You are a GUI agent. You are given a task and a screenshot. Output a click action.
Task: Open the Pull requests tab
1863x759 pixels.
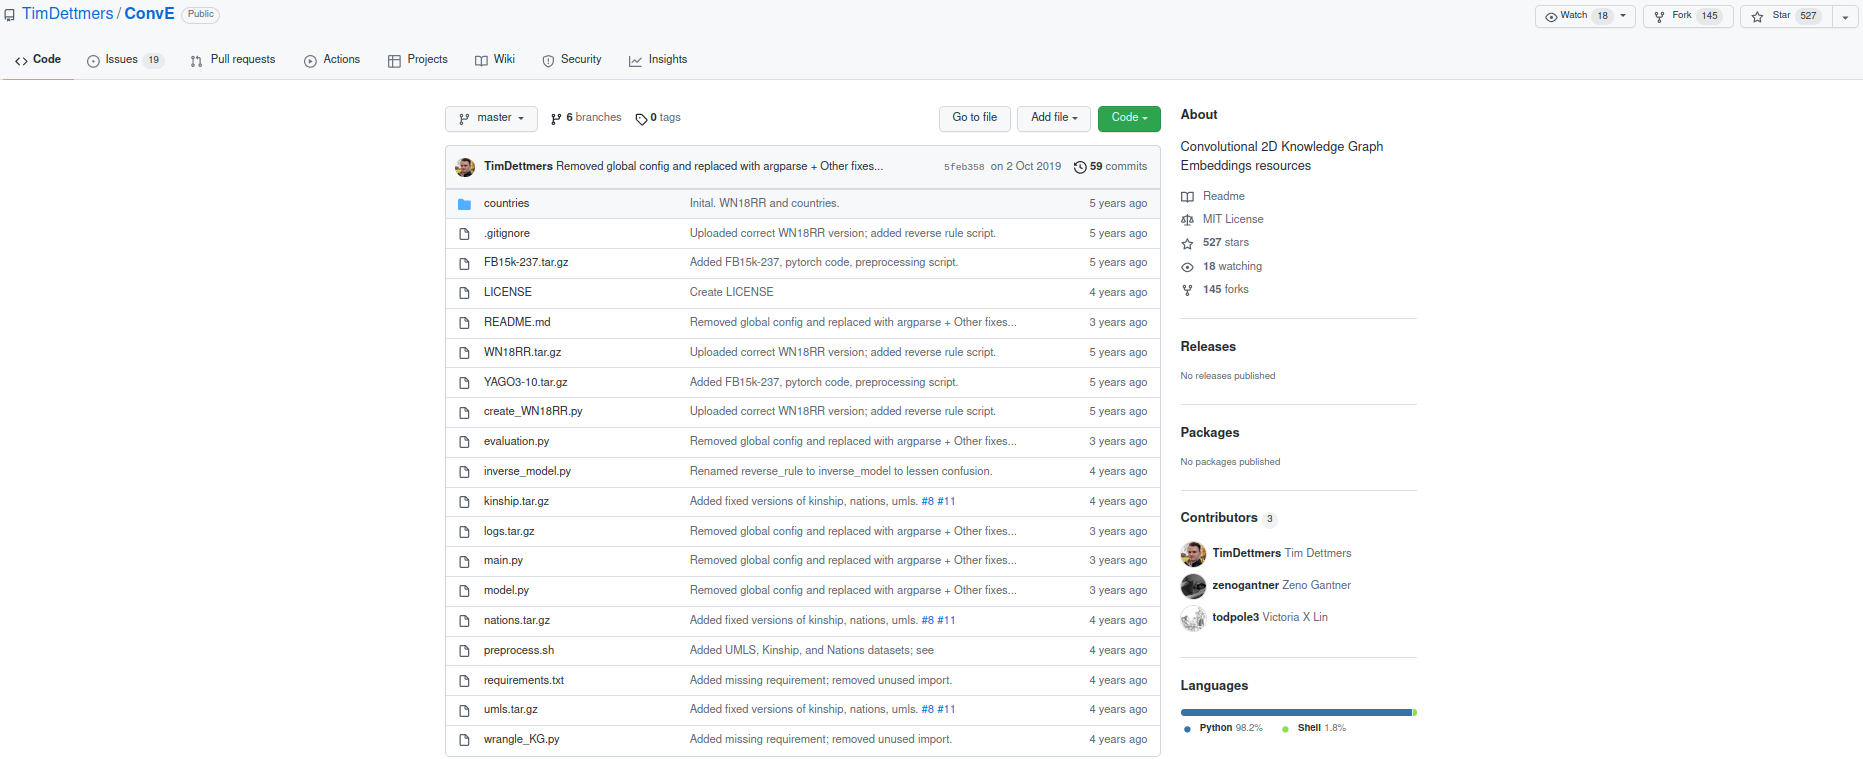(233, 60)
